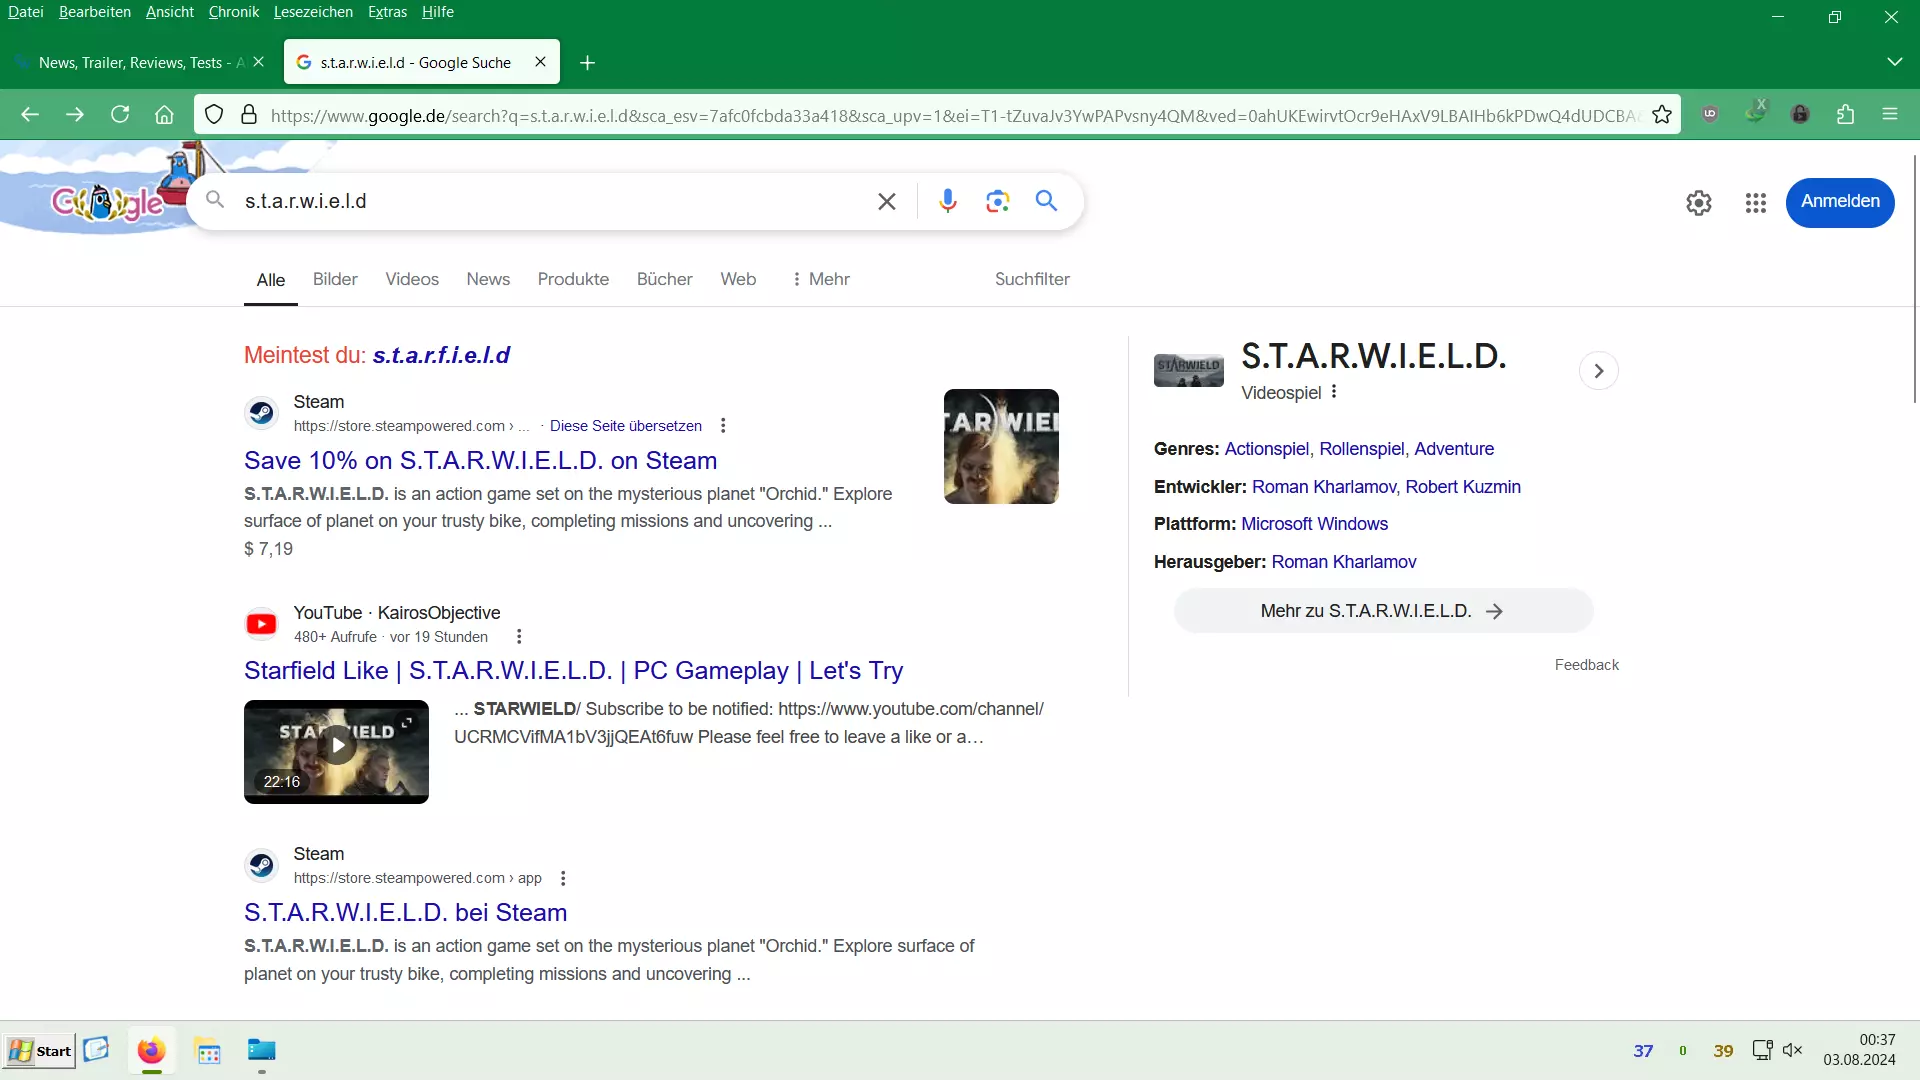Switch to the Bilder results tab
Viewport: 1920px width, 1080px height.
tap(335, 279)
